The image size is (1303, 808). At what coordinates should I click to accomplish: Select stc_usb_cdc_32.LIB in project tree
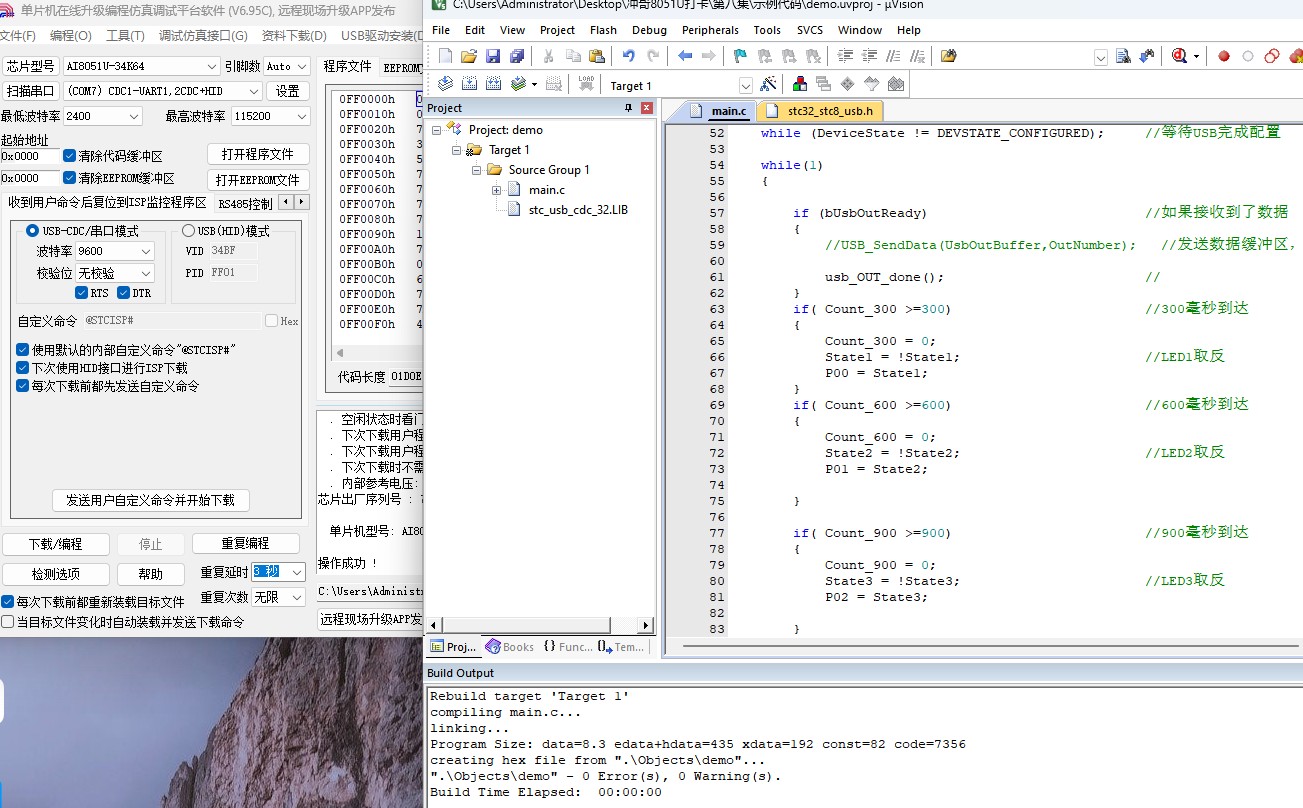(x=578, y=210)
